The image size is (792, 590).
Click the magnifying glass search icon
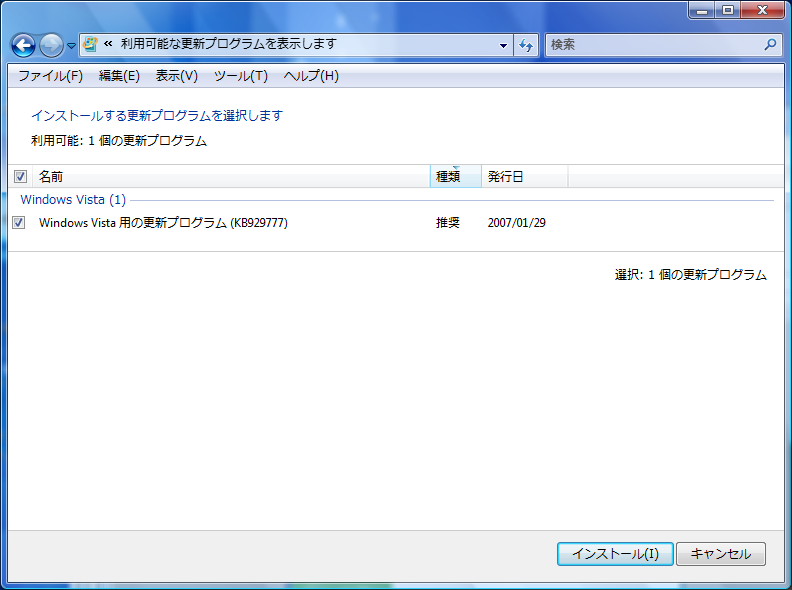(770, 44)
